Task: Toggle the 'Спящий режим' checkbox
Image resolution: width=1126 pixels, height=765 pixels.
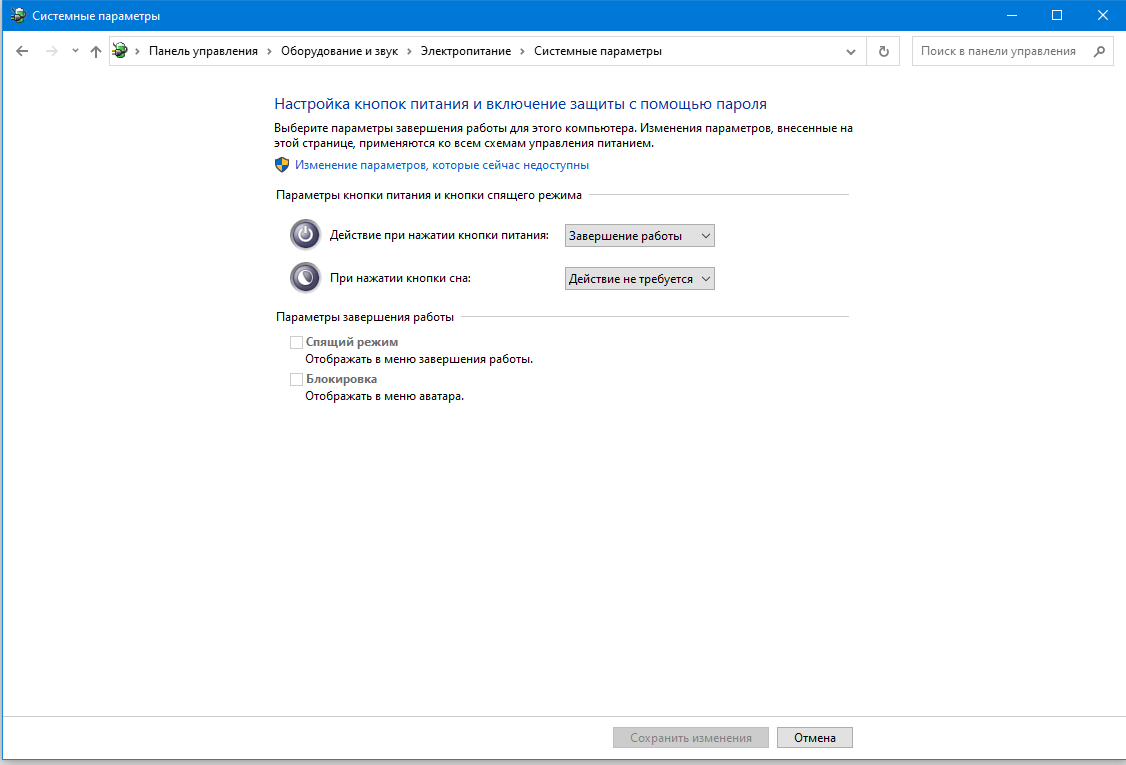Action: (296, 342)
